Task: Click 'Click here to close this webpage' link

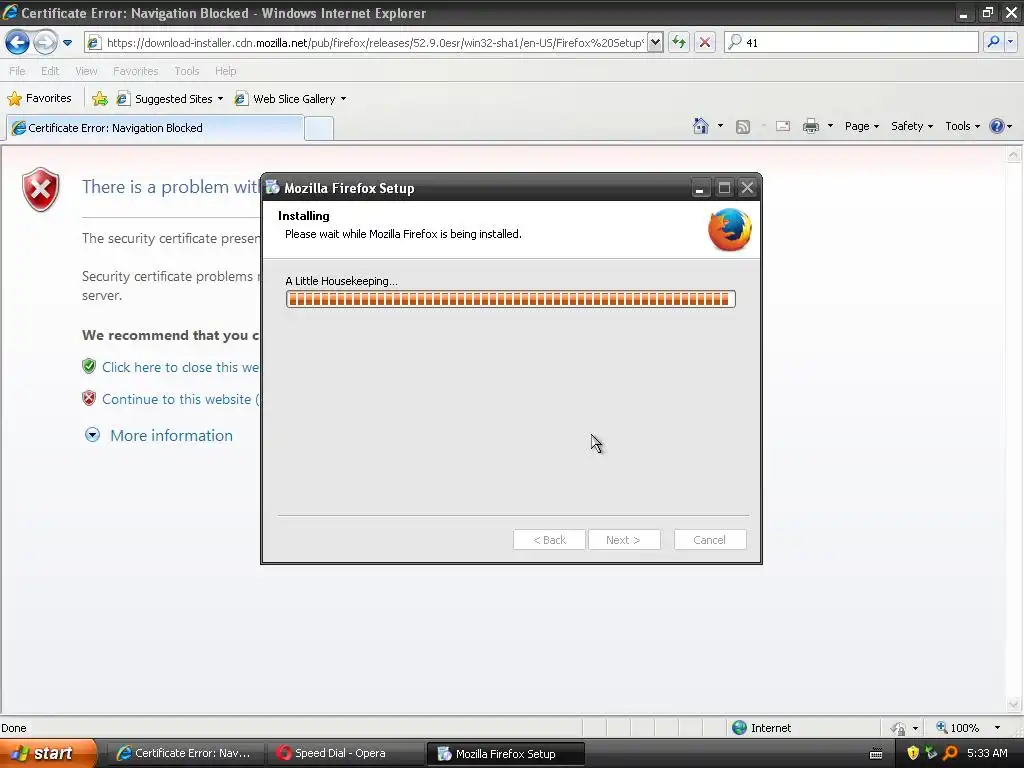Action: point(180,367)
